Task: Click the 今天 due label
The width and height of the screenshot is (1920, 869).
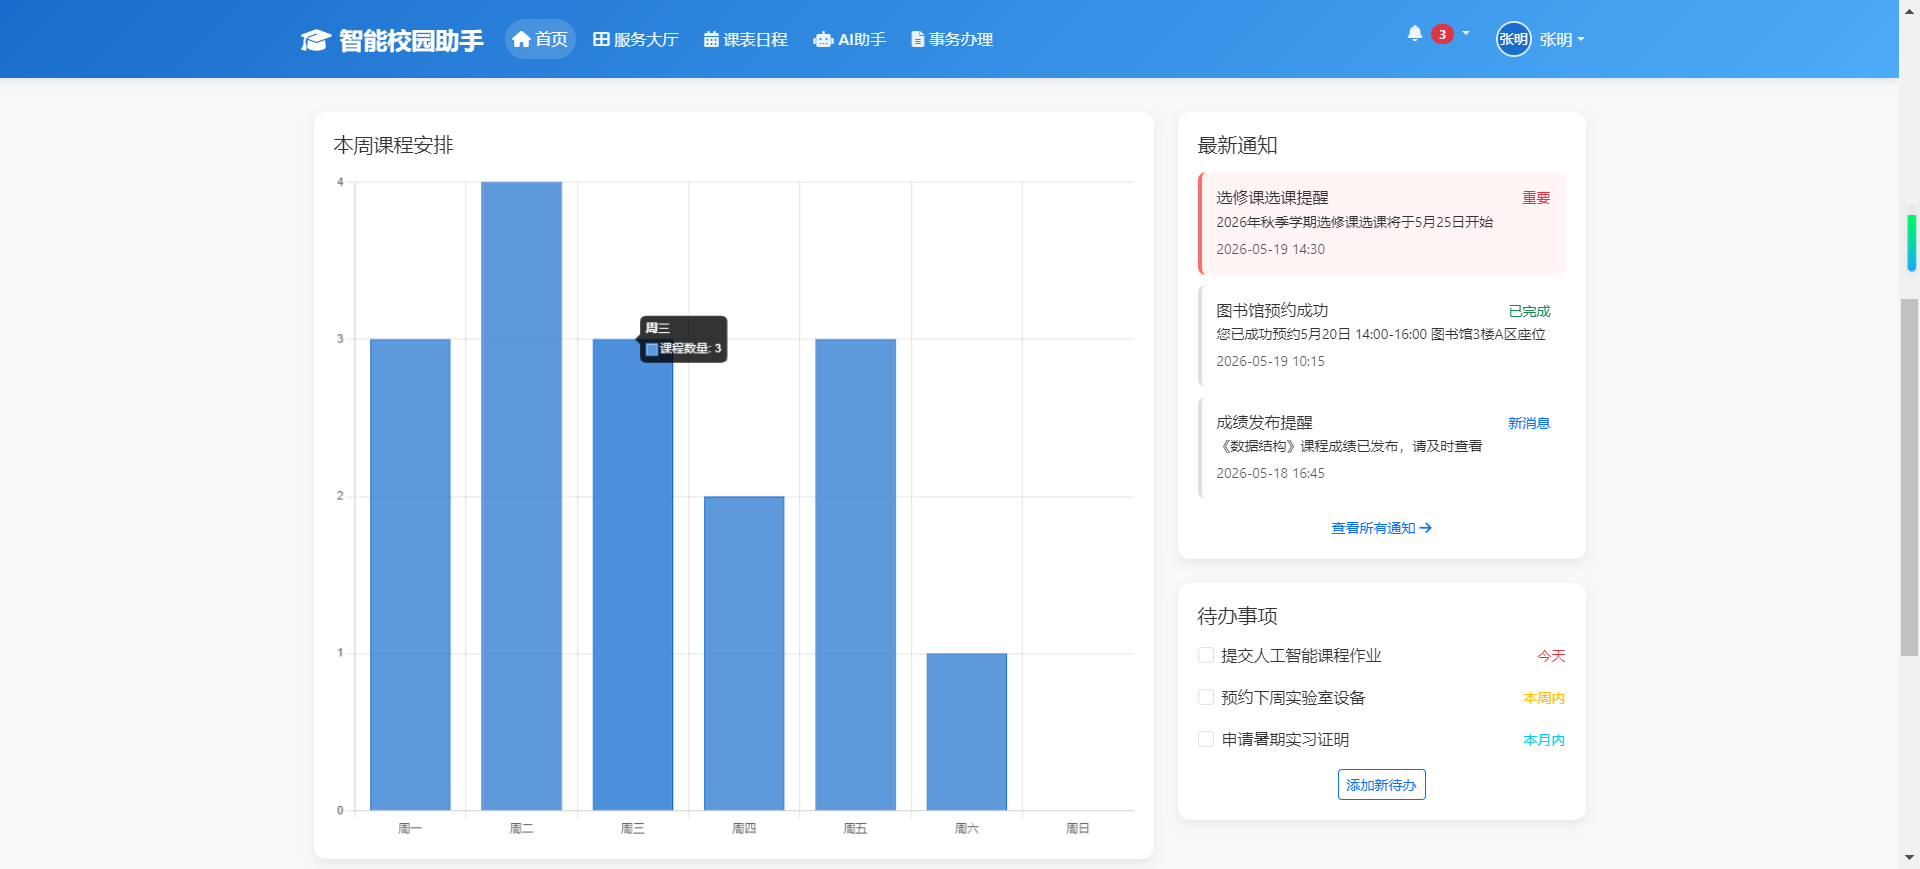Action: (x=1551, y=656)
